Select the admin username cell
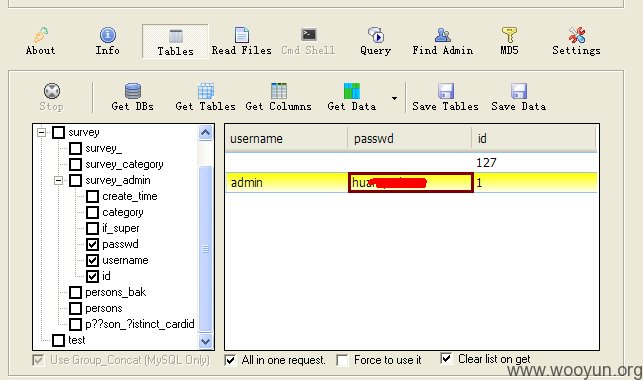The image size is (643, 380). [287, 182]
